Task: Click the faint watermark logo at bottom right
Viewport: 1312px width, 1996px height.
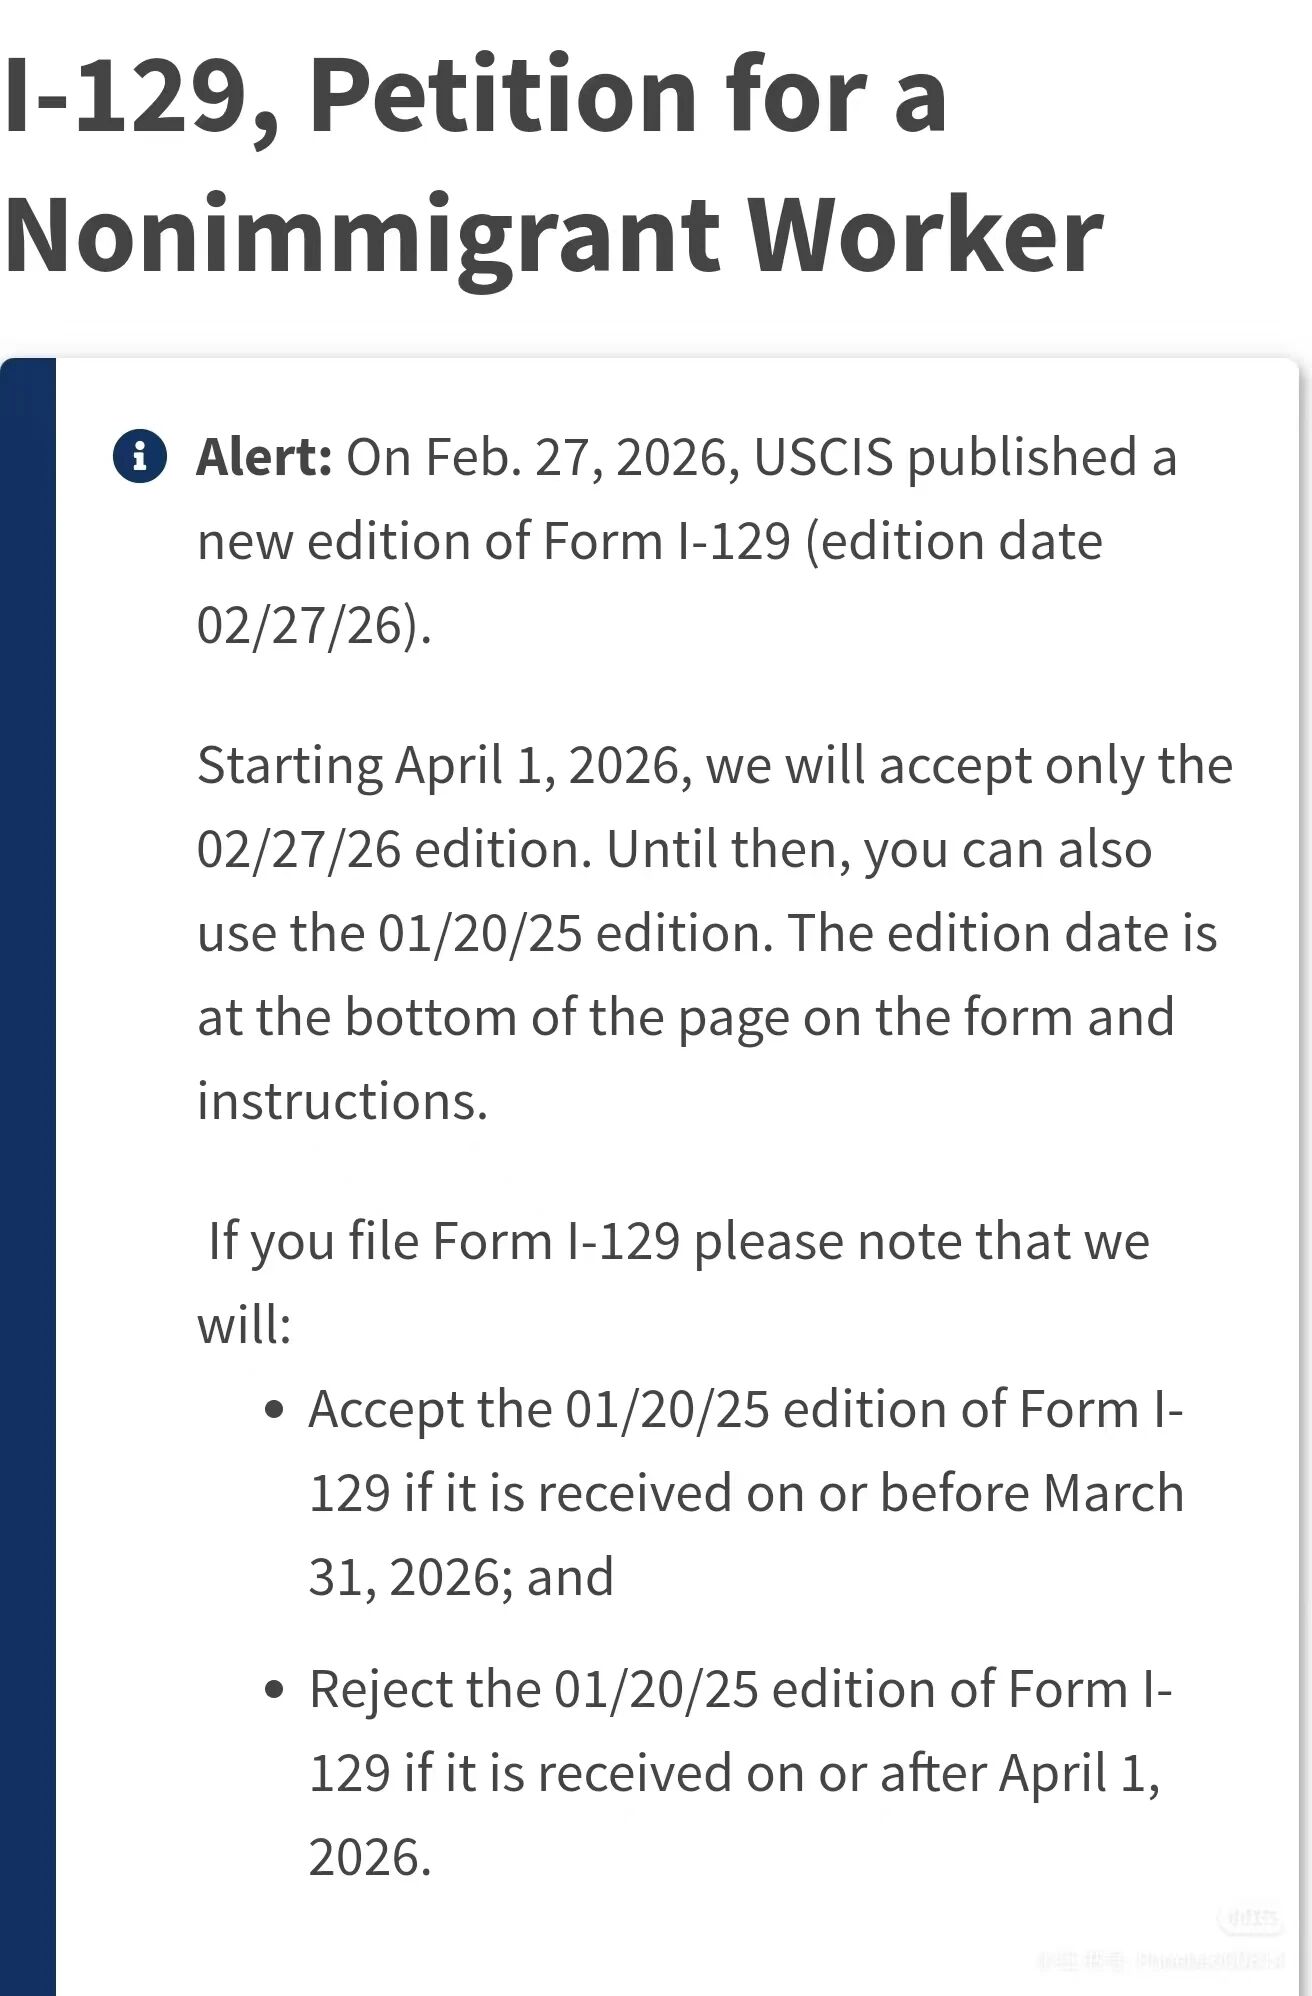Action: (x=1248, y=1919)
